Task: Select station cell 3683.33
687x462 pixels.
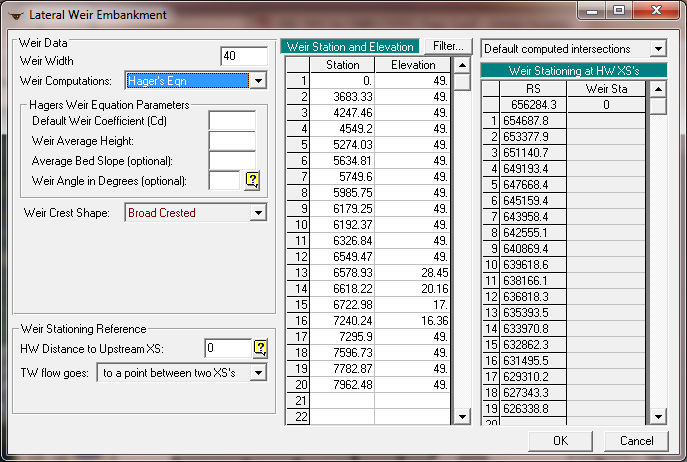Action: click(342, 97)
